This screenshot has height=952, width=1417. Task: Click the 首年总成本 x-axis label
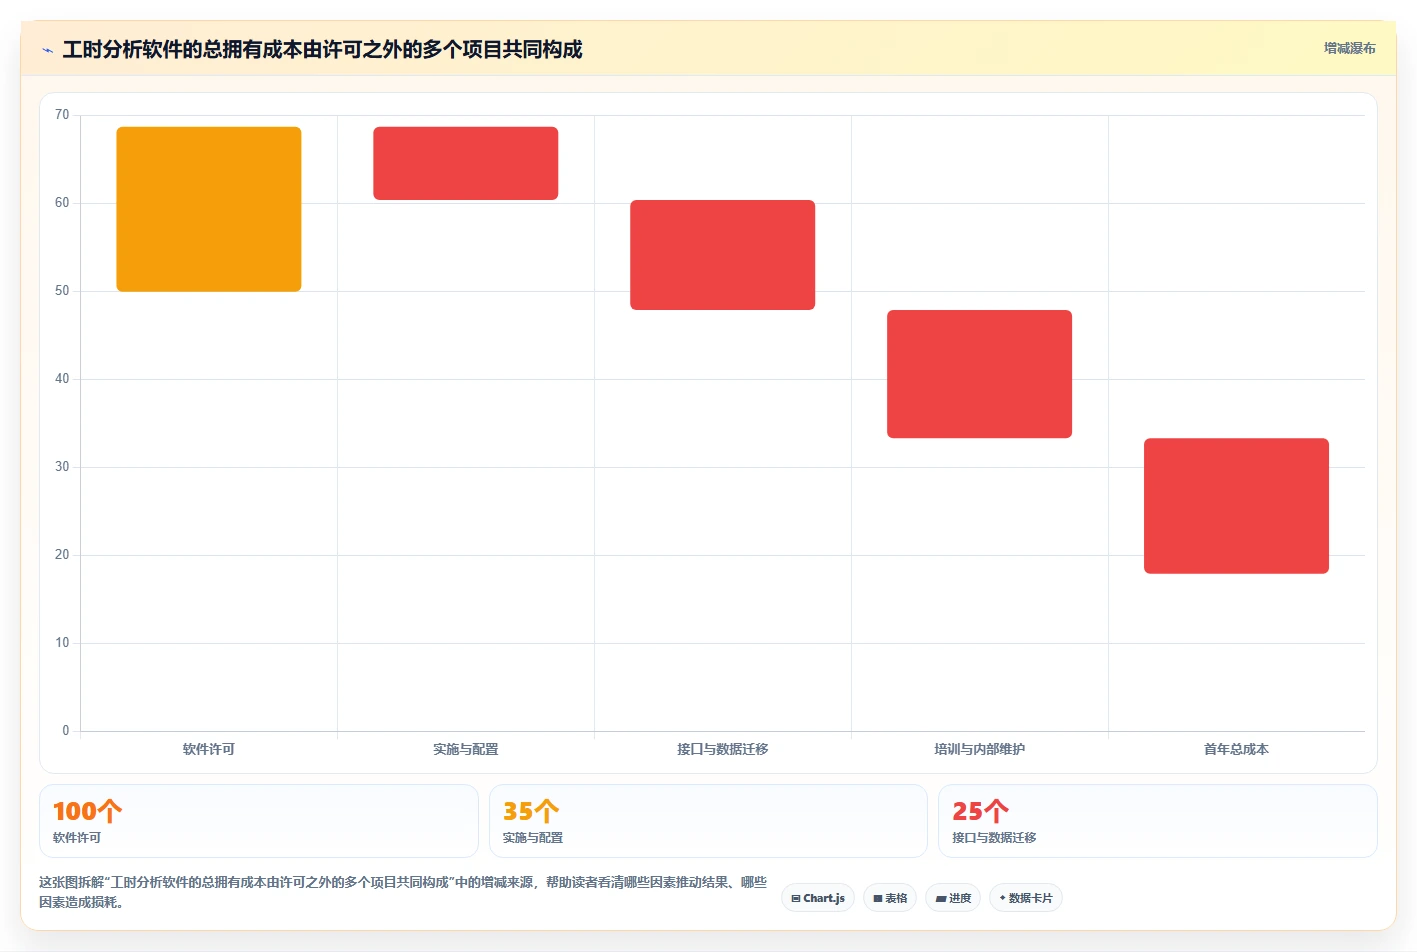pyautogui.click(x=1237, y=749)
